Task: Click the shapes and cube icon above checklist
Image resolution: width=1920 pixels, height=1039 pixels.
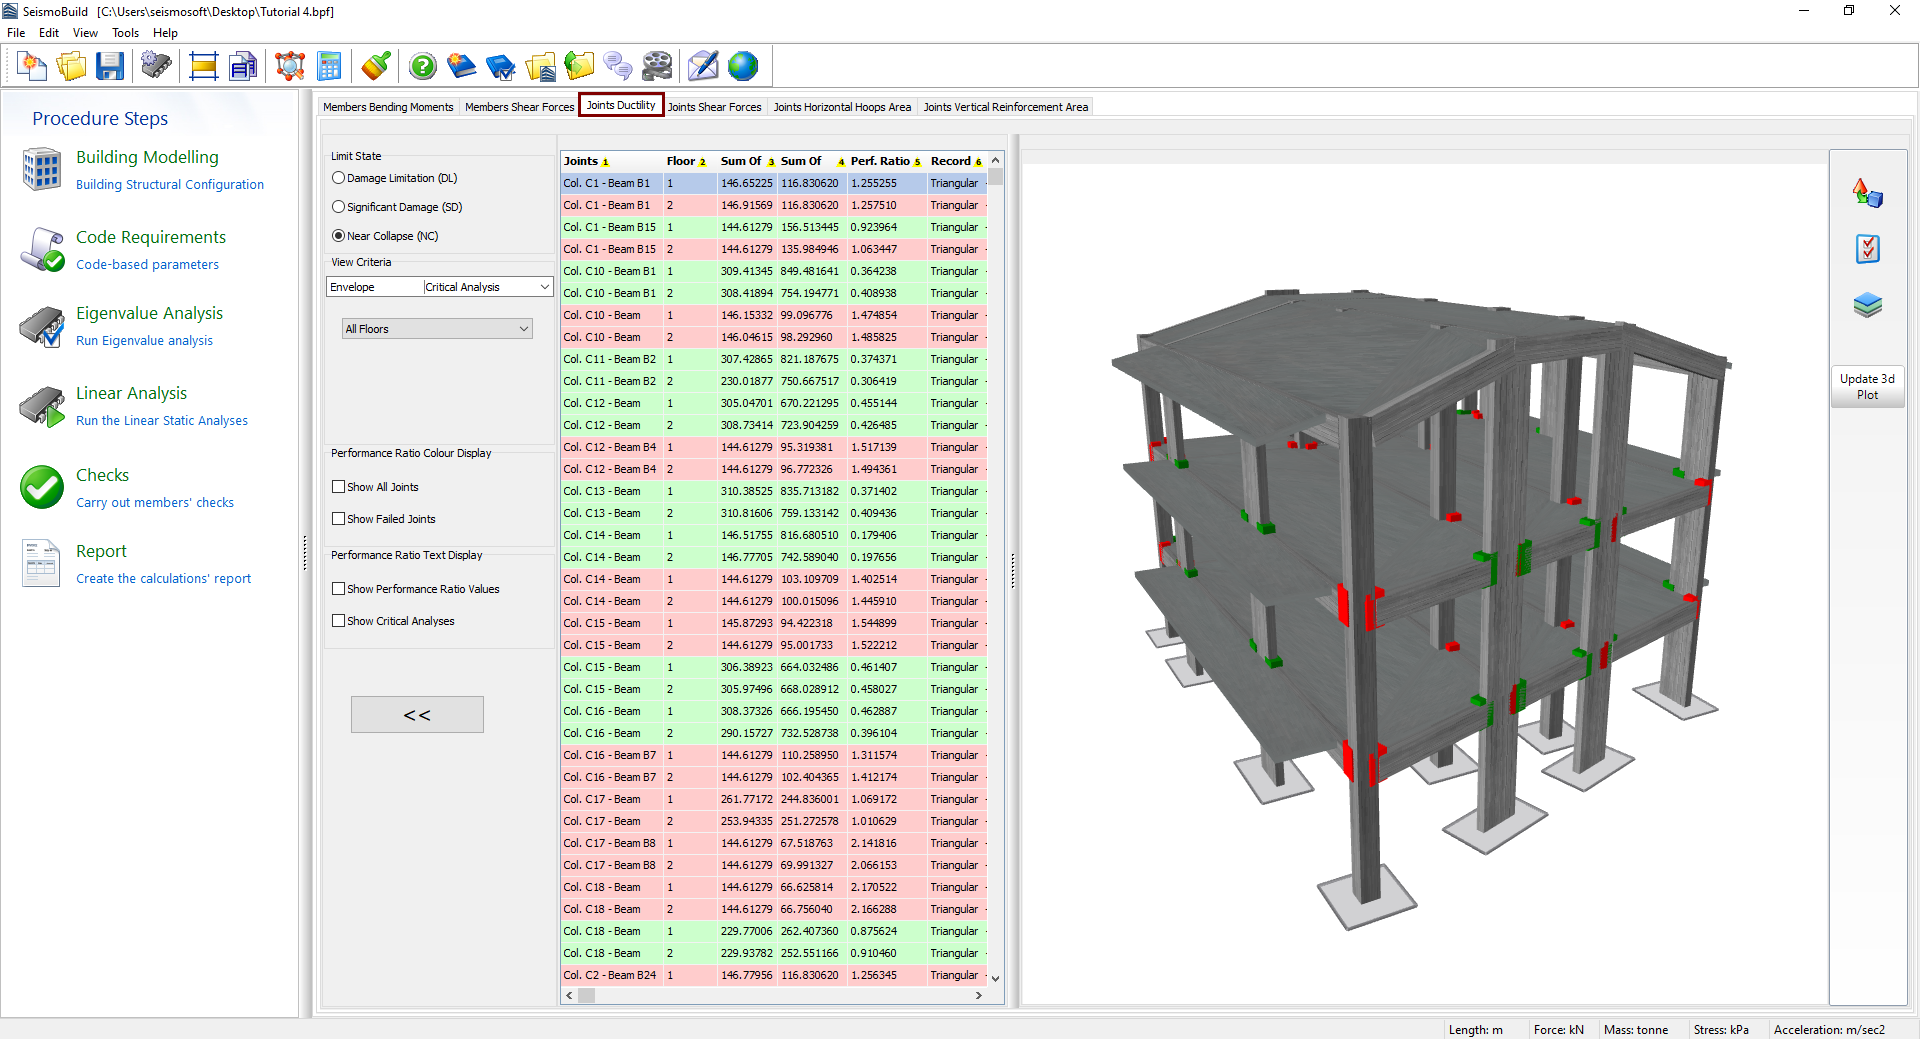Action: 1867,193
